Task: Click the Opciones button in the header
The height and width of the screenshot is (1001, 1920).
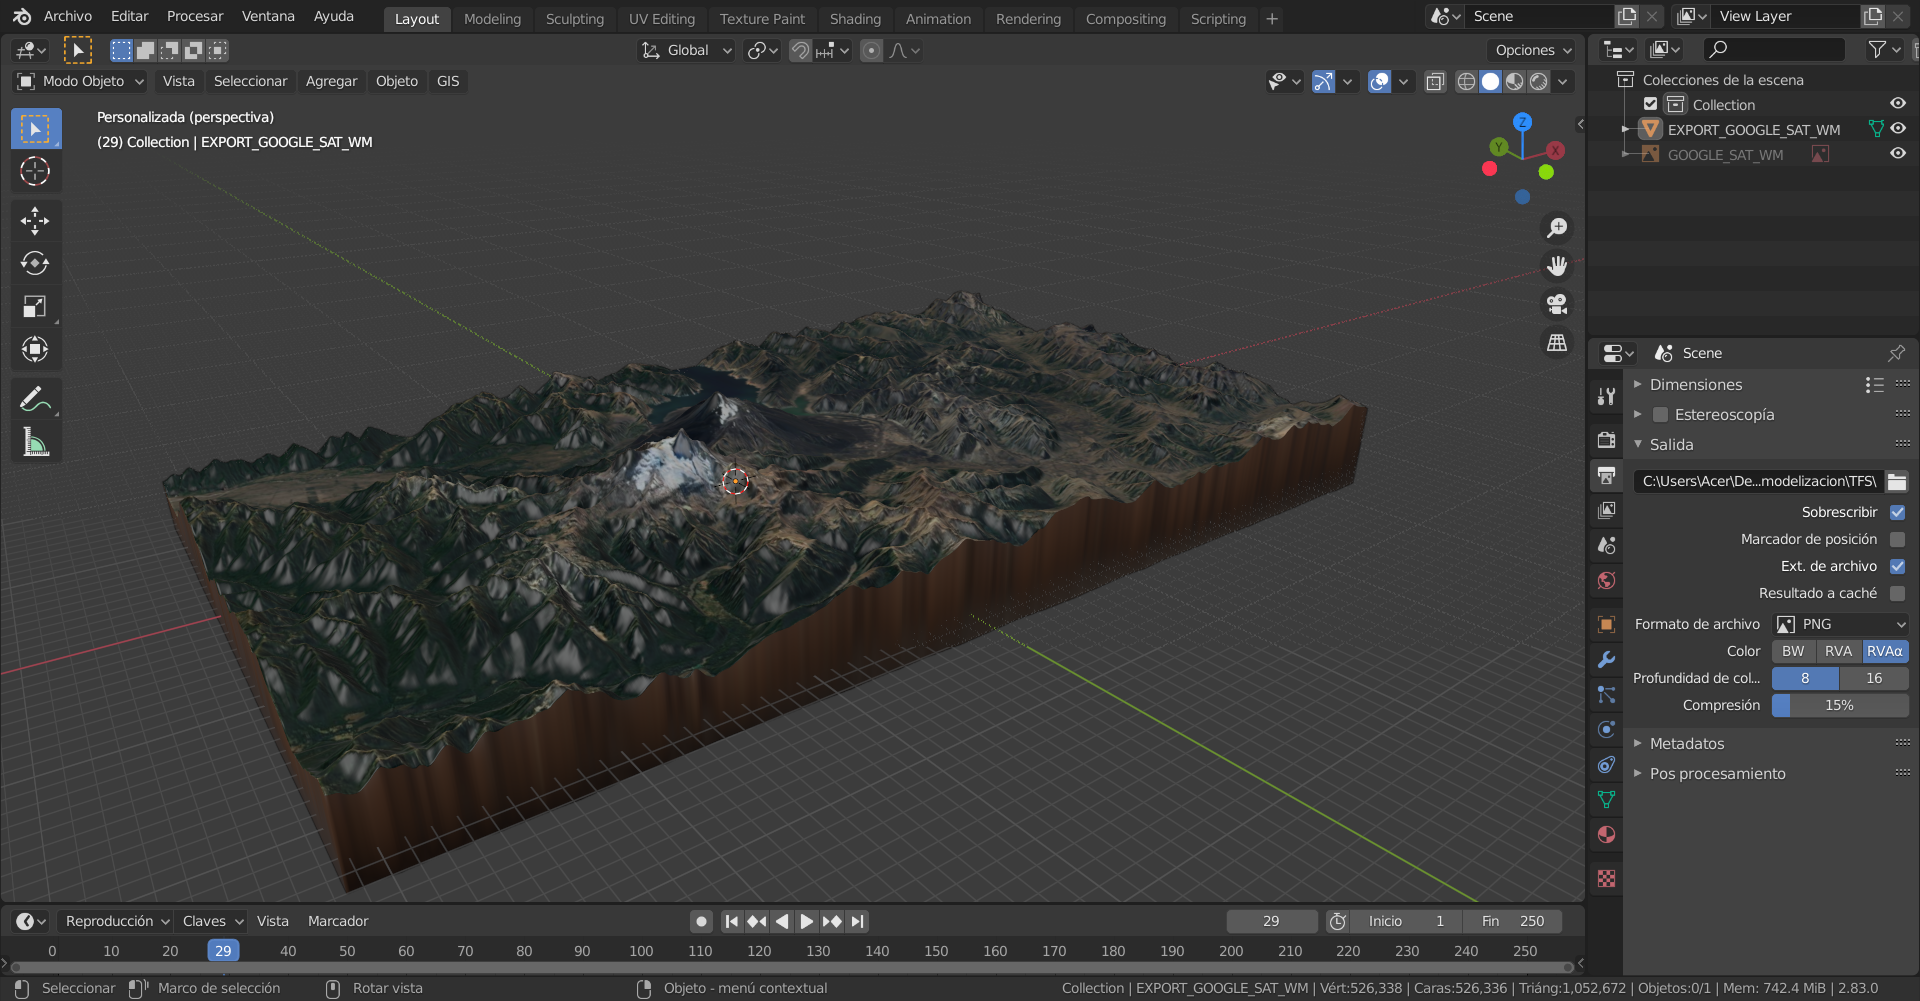Action: [1533, 50]
